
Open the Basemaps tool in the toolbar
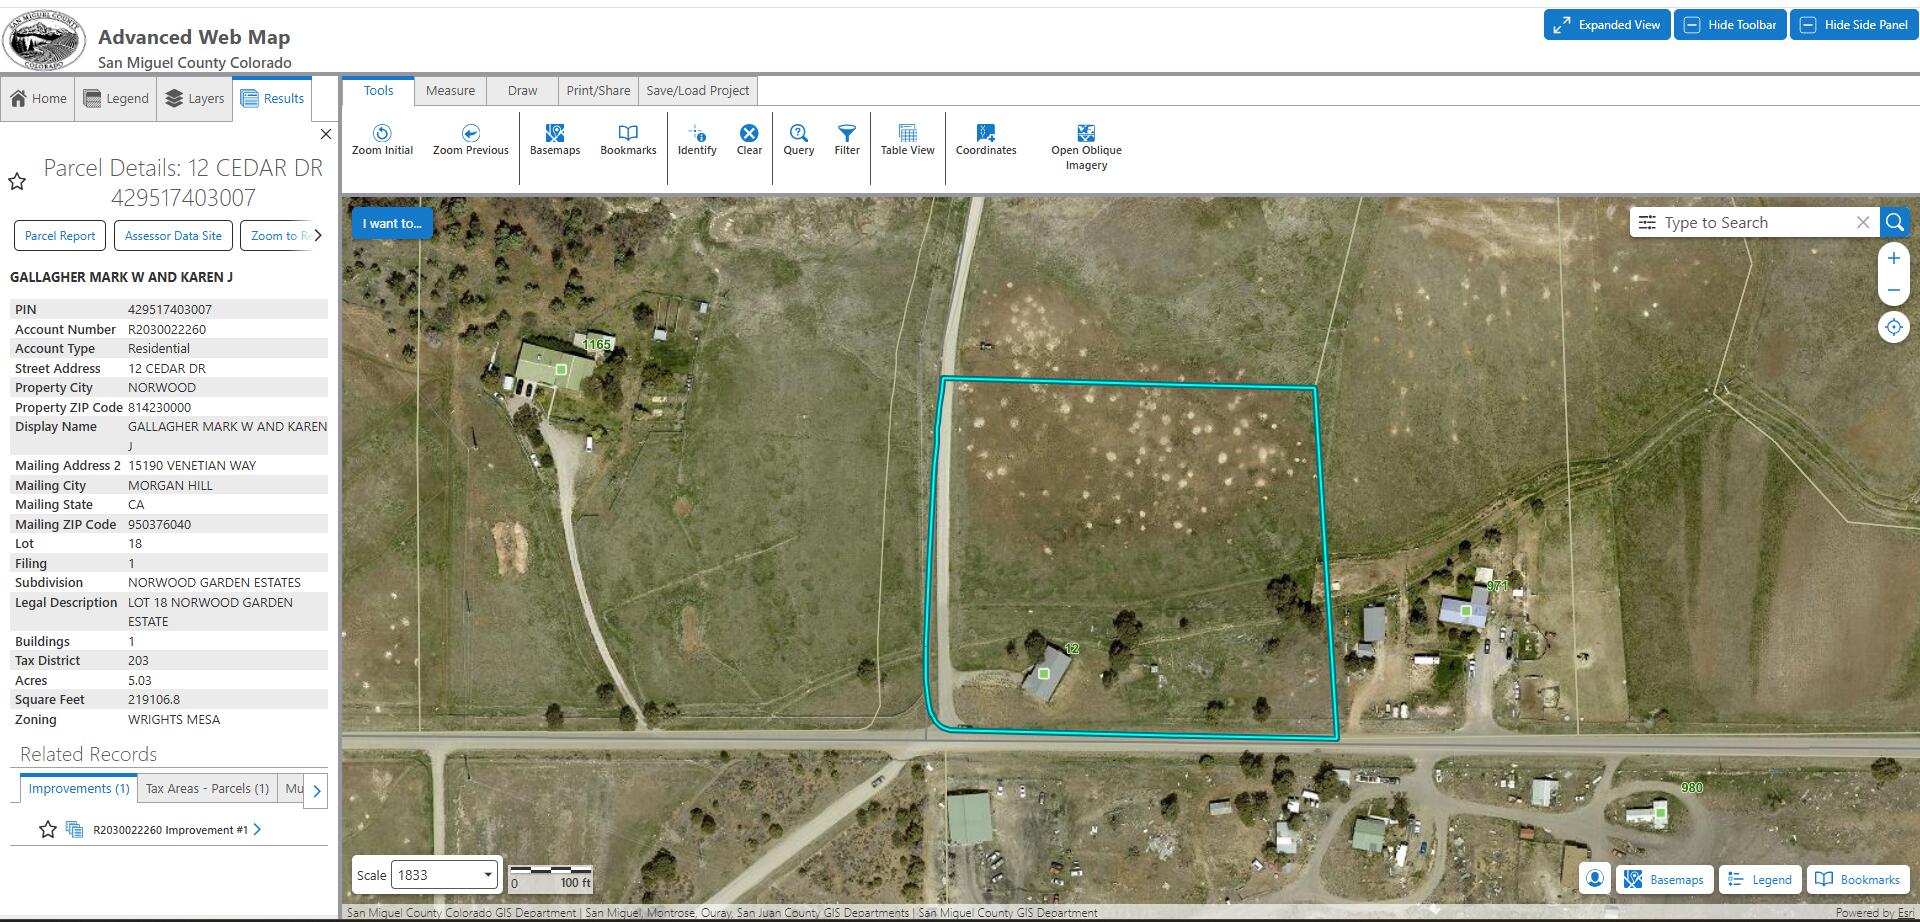(x=555, y=140)
